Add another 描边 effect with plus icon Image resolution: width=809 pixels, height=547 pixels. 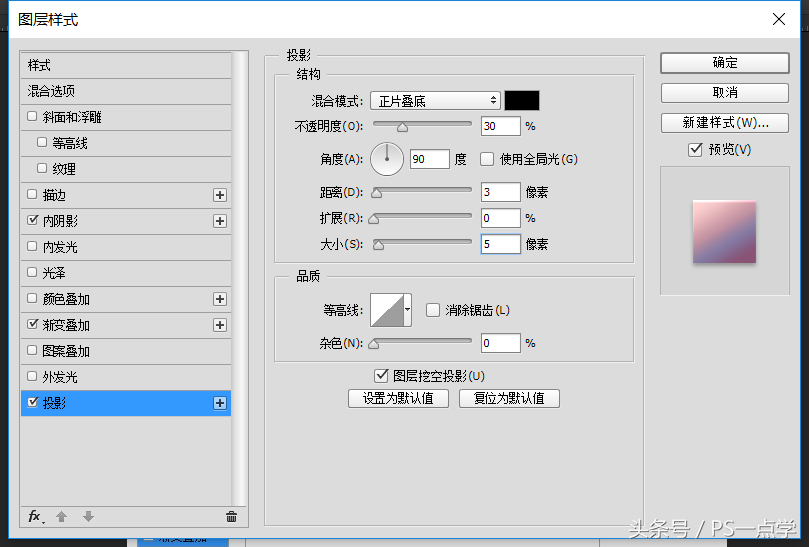(x=220, y=195)
